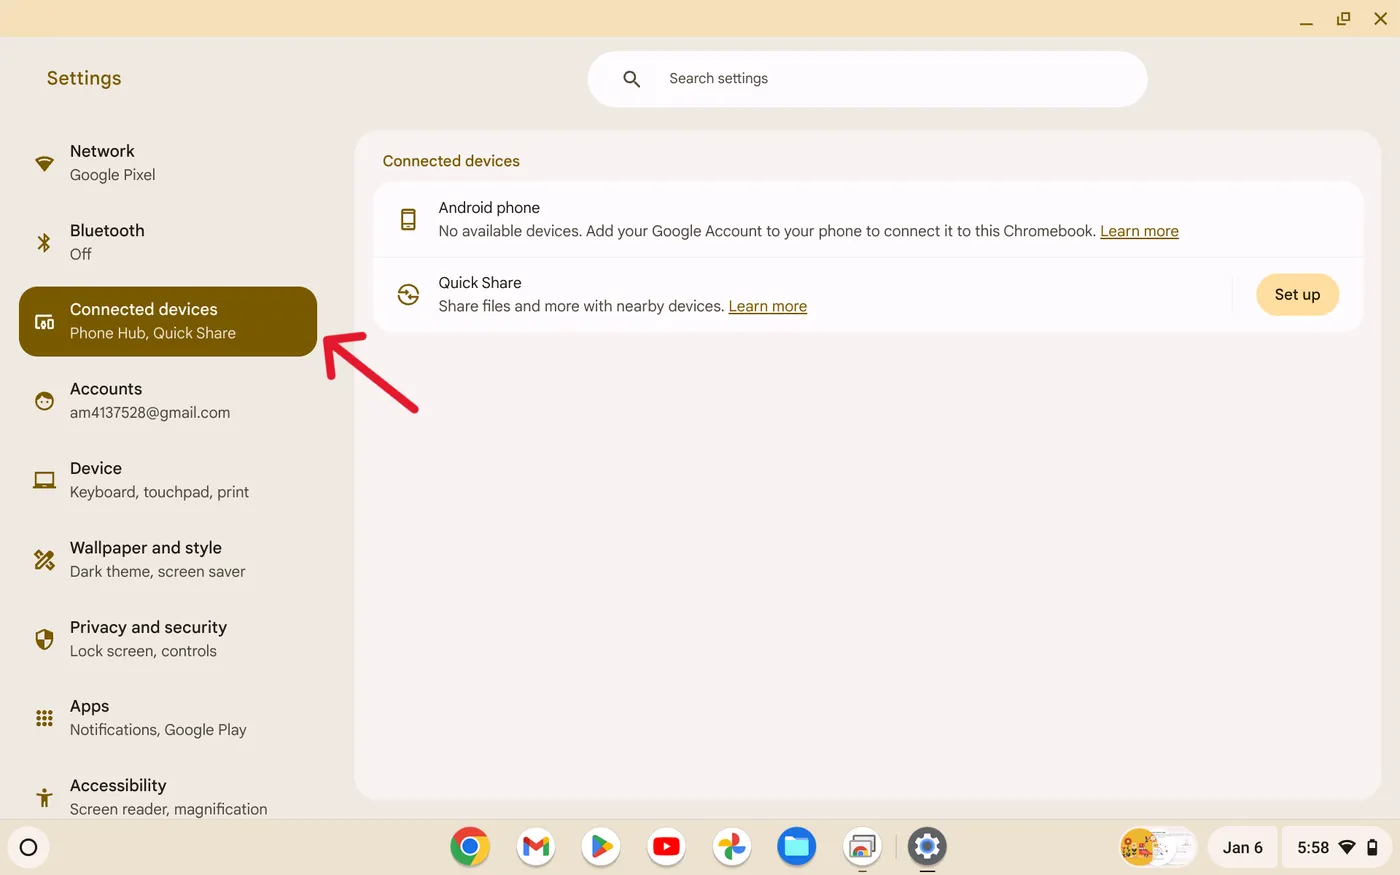Click the brush icon beside Wallpaper and style
The image size is (1400, 875).
coord(44,560)
